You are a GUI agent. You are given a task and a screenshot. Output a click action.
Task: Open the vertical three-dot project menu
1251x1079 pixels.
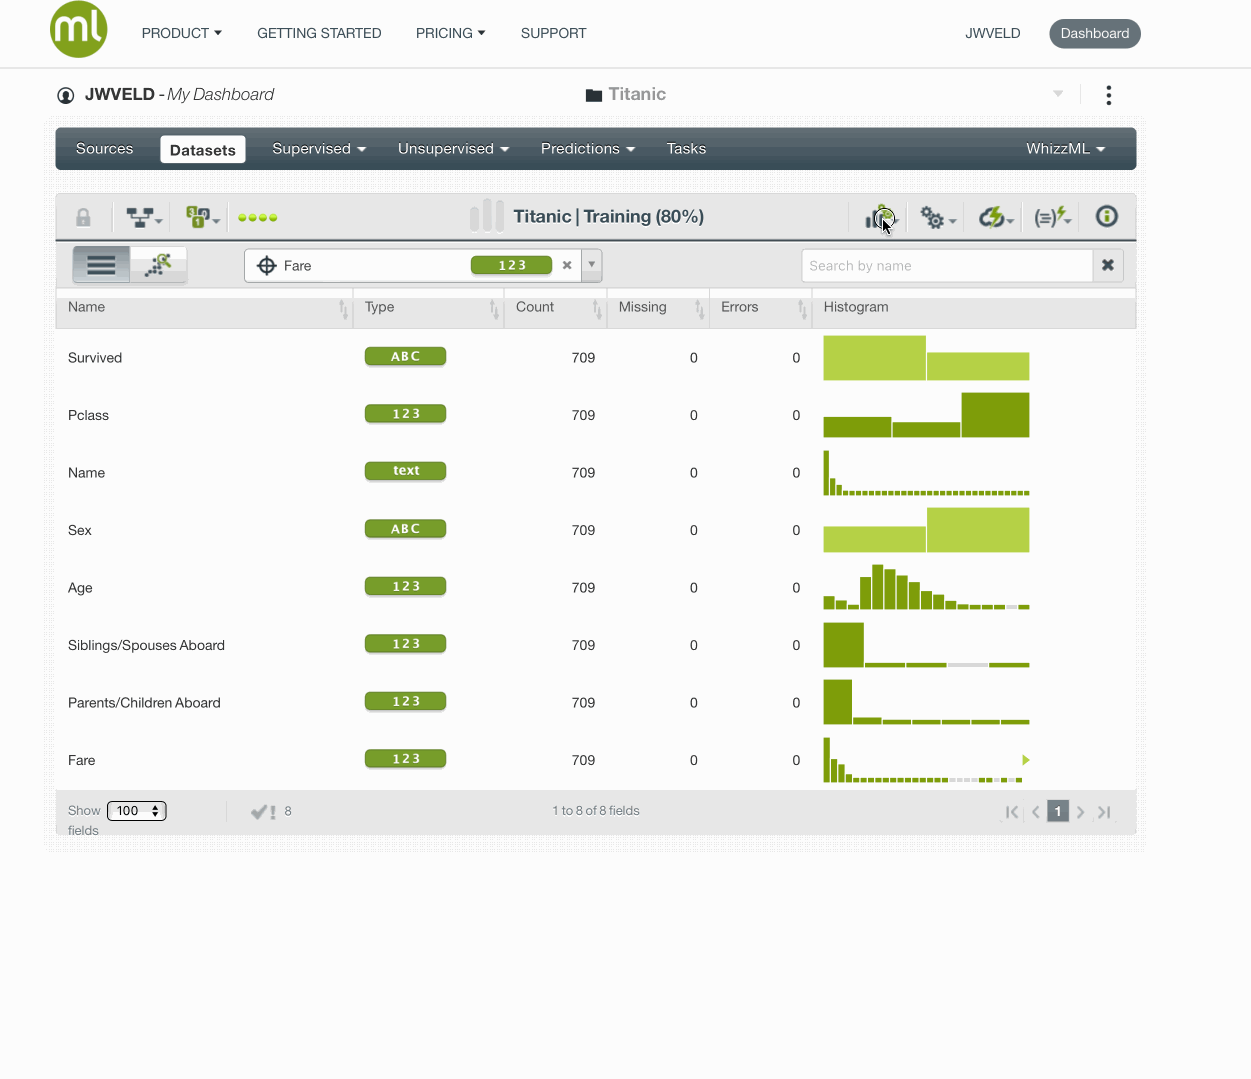pos(1108,95)
